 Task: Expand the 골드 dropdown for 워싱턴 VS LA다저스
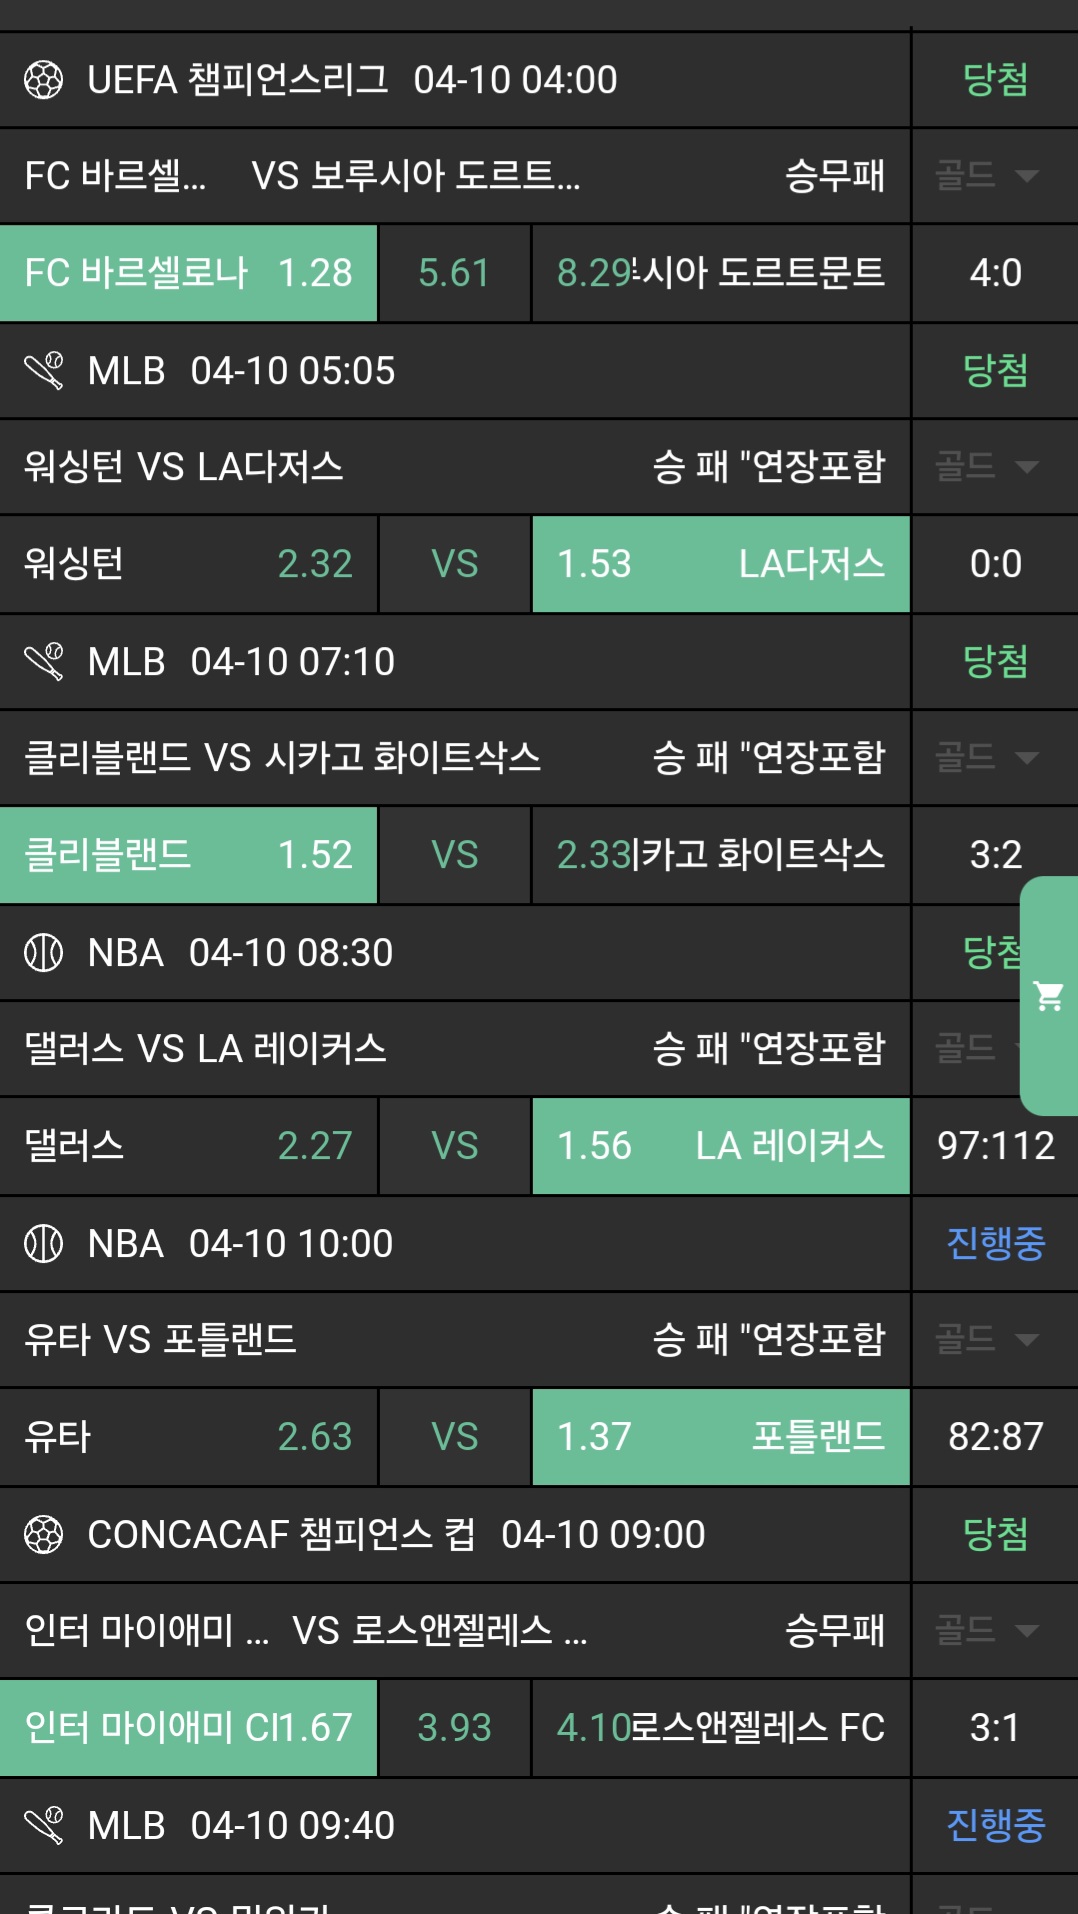point(987,467)
